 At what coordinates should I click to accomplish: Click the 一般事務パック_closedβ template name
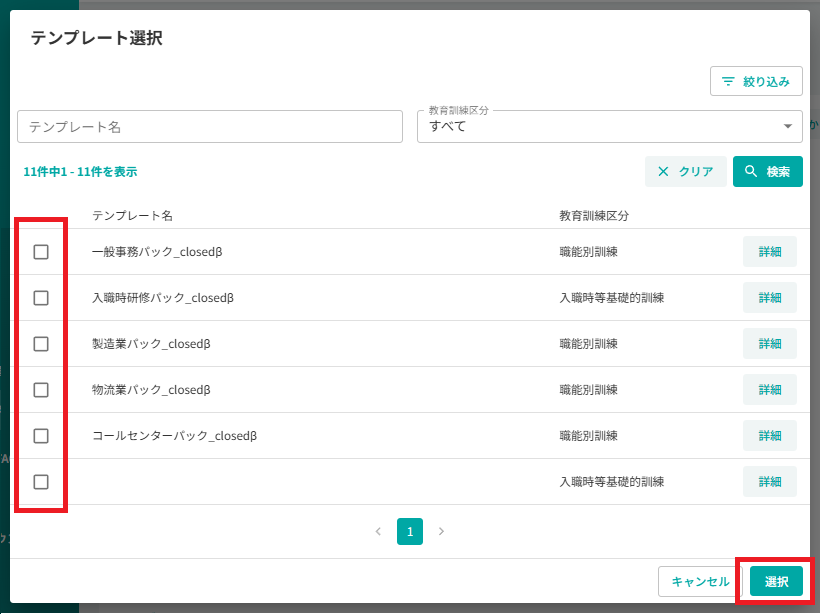click(157, 252)
